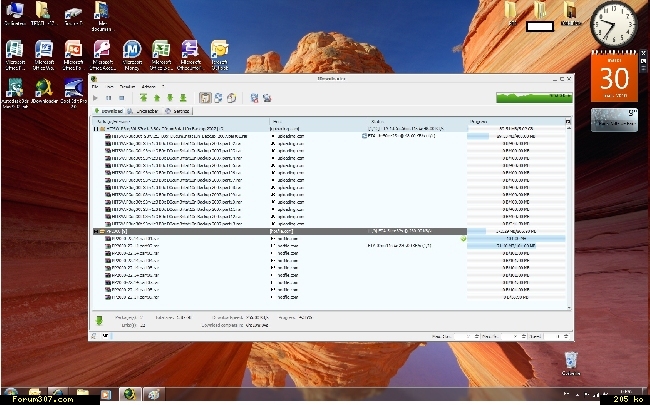Click the green download arrow in the info panel

point(99,320)
